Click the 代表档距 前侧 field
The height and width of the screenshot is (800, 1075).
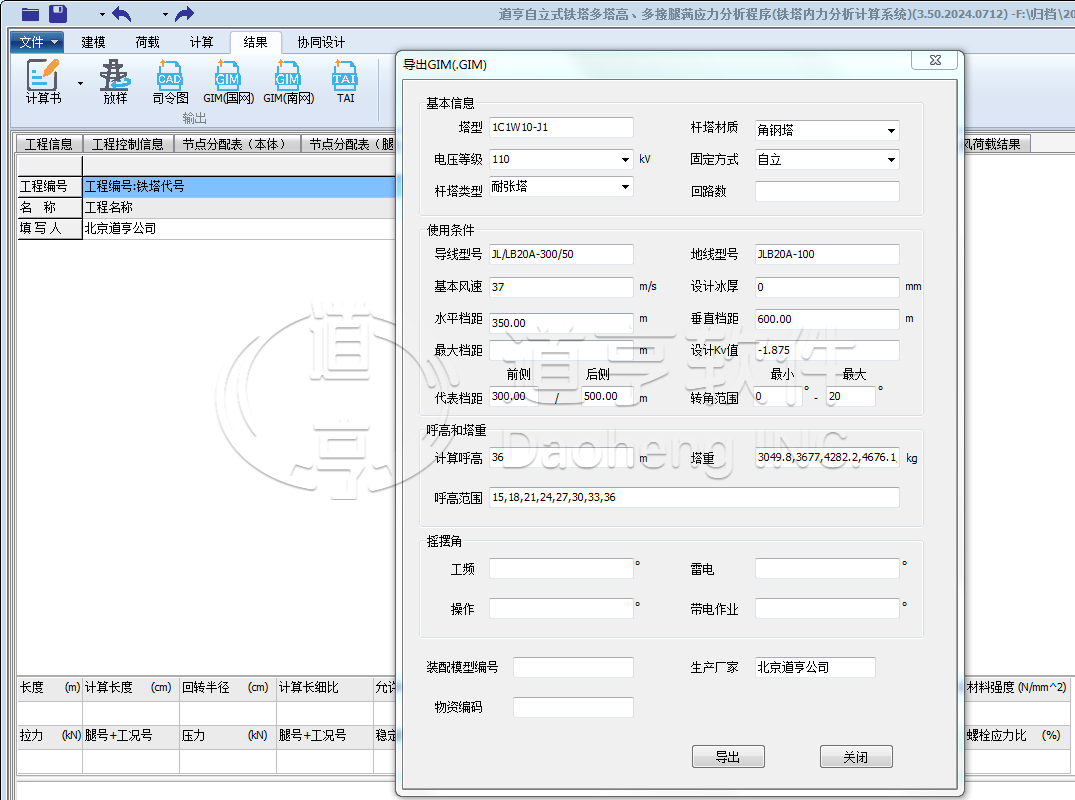click(x=514, y=396)
